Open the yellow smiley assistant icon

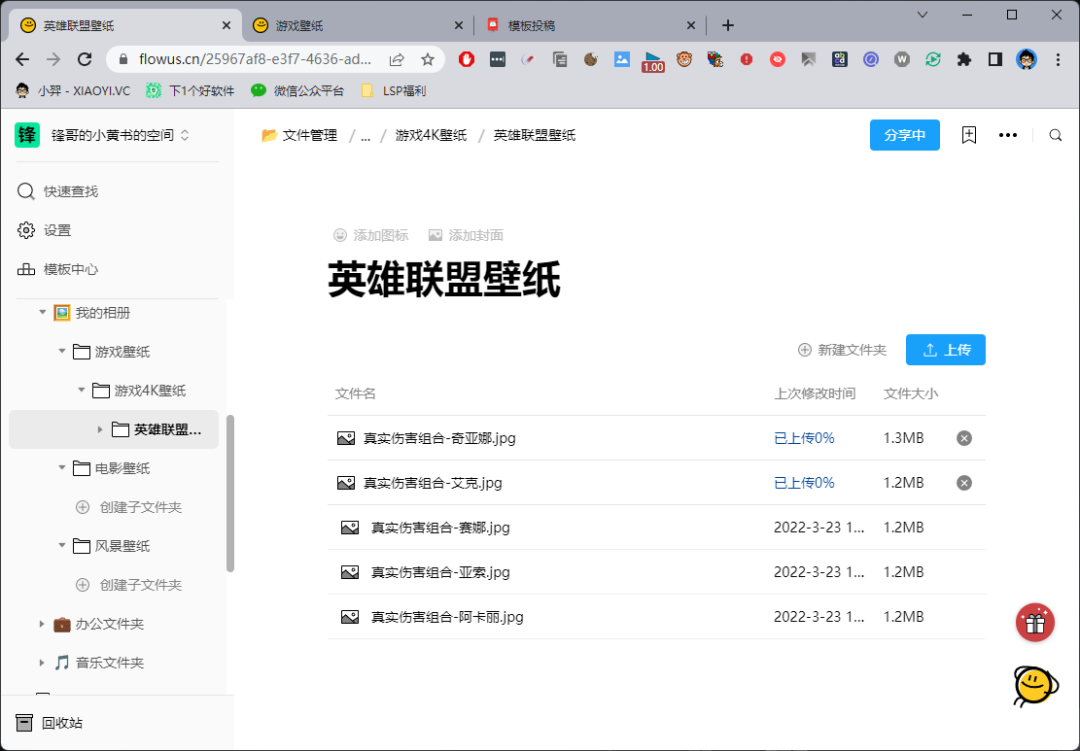click(x=1034, y=685)
